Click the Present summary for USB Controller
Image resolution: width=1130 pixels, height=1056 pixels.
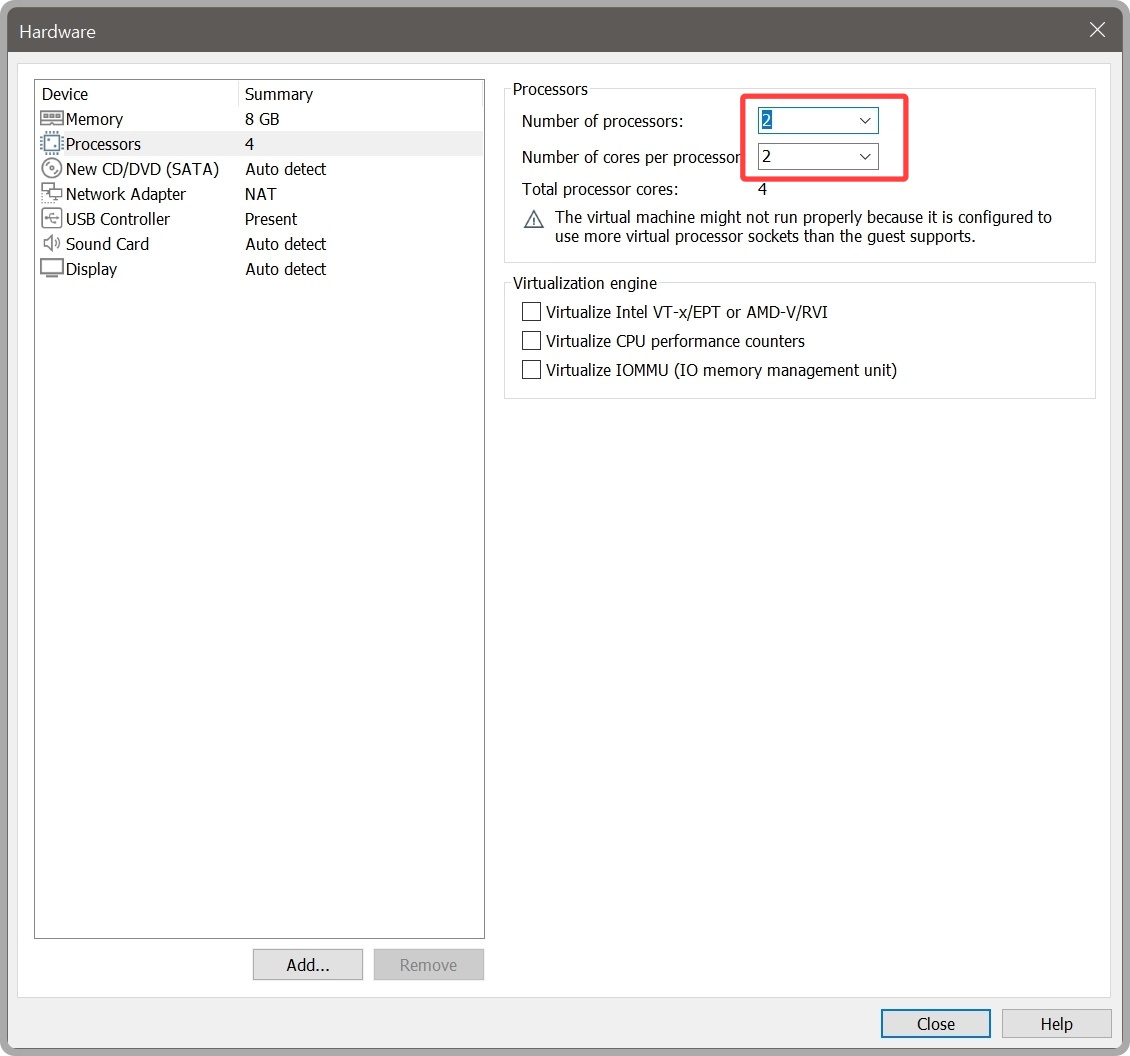[x=271, y=219]
